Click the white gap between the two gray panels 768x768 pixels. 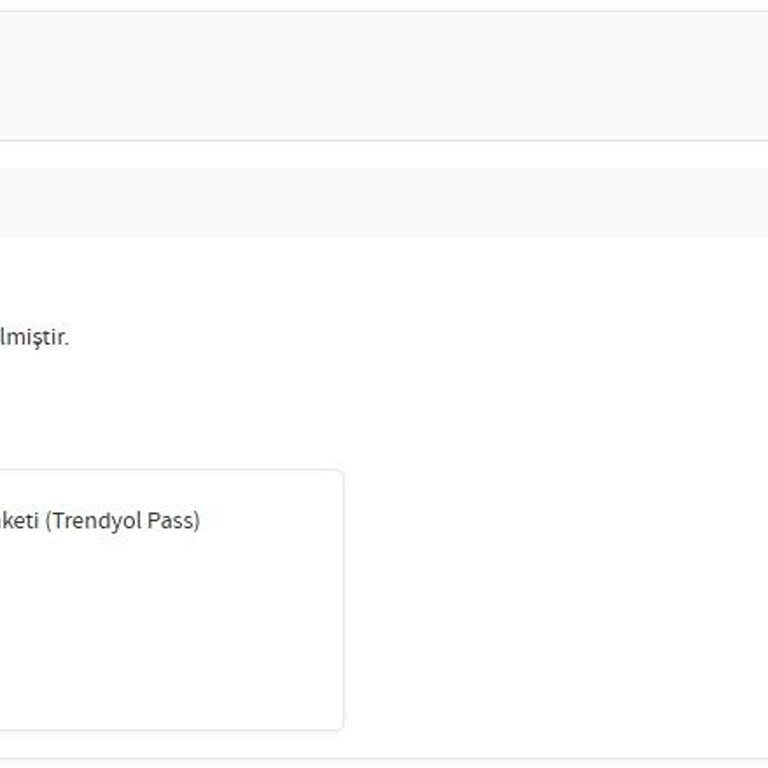point(384,154)
